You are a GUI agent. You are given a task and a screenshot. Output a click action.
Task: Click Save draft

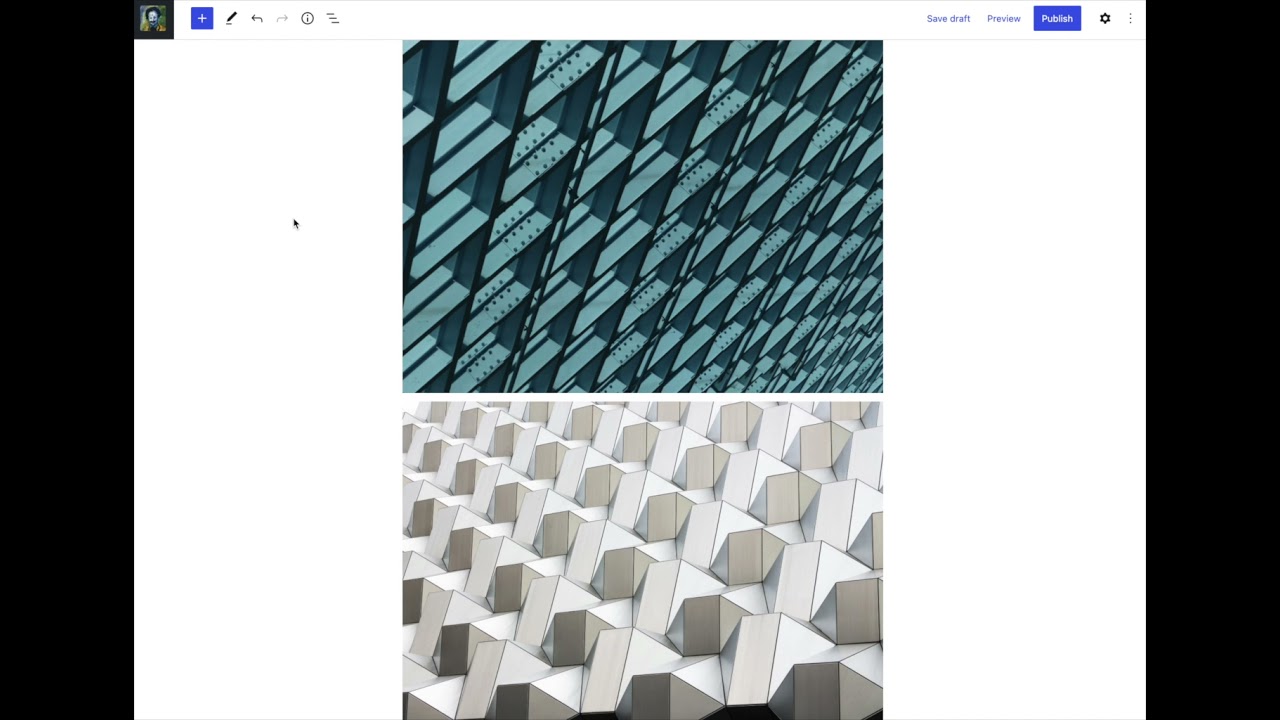click(x=948, y=19)
